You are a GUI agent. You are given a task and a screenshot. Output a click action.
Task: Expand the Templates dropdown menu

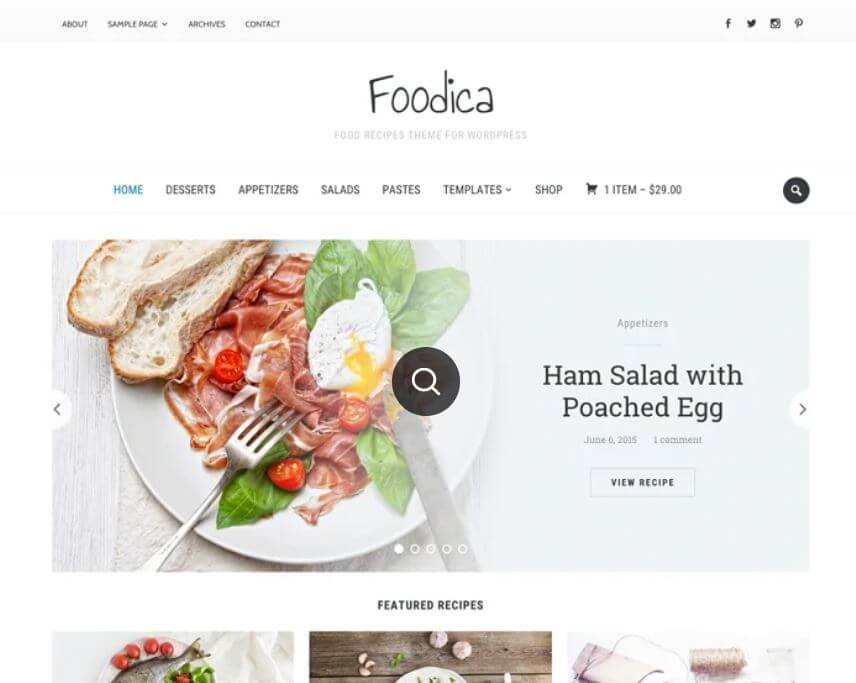(x=477, y=189)
